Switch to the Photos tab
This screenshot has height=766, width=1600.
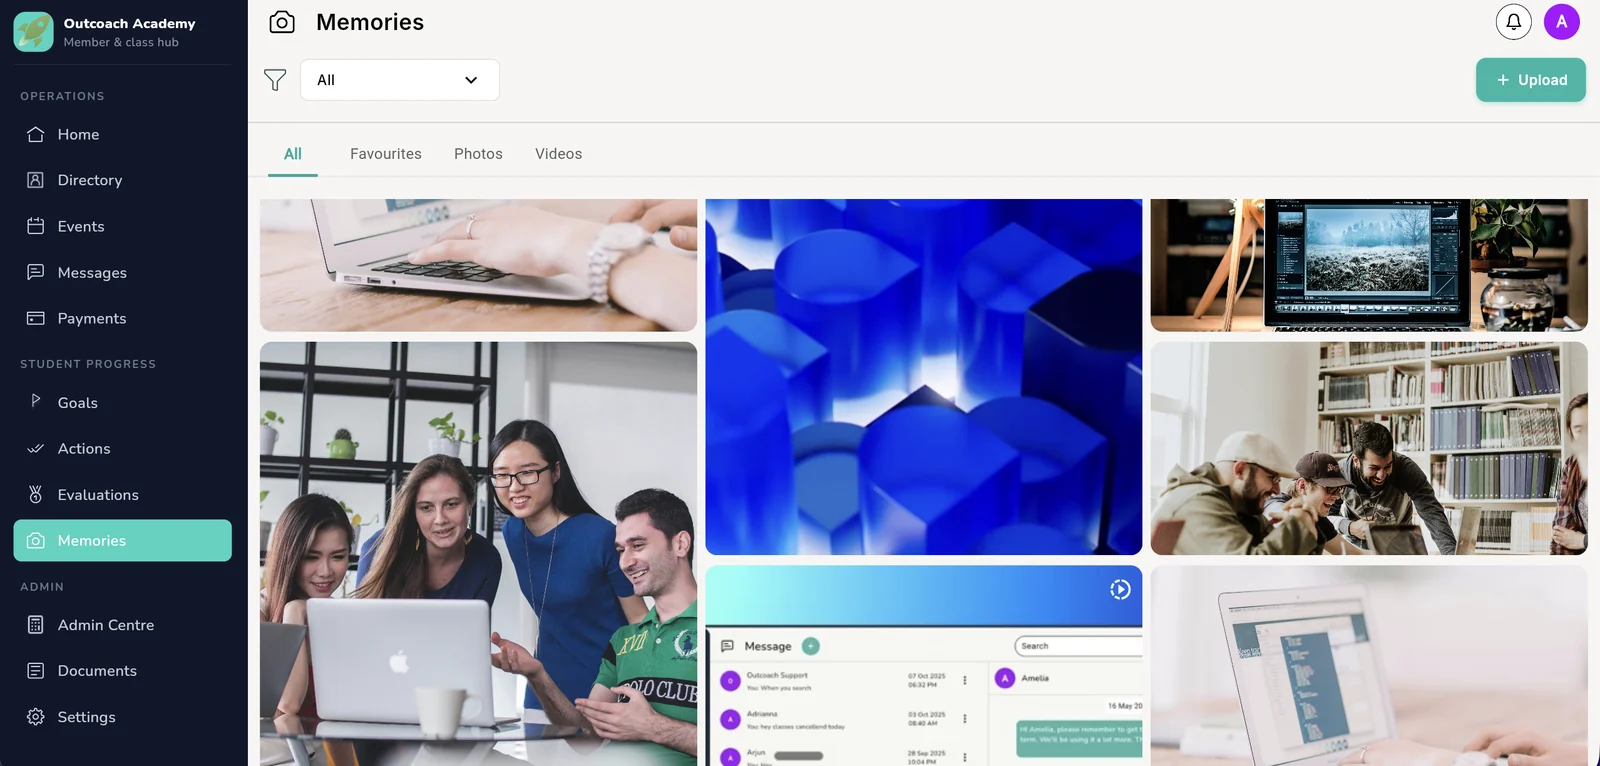478,154
